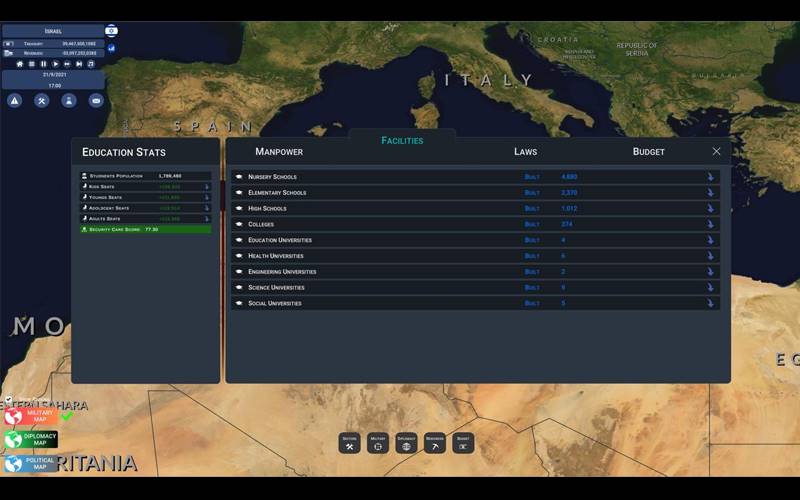Pause the game simulation
The image size is (800, 500).
43,64
